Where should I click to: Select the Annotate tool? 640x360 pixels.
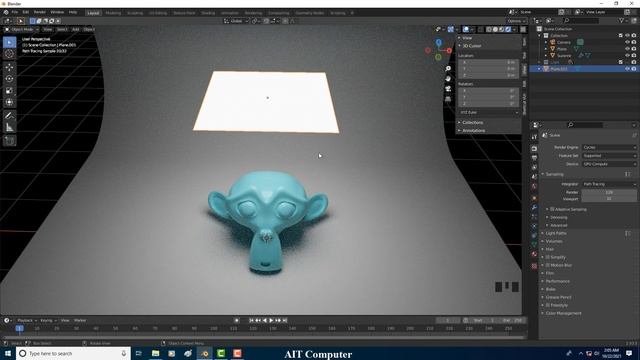click(x=9, y=116)
